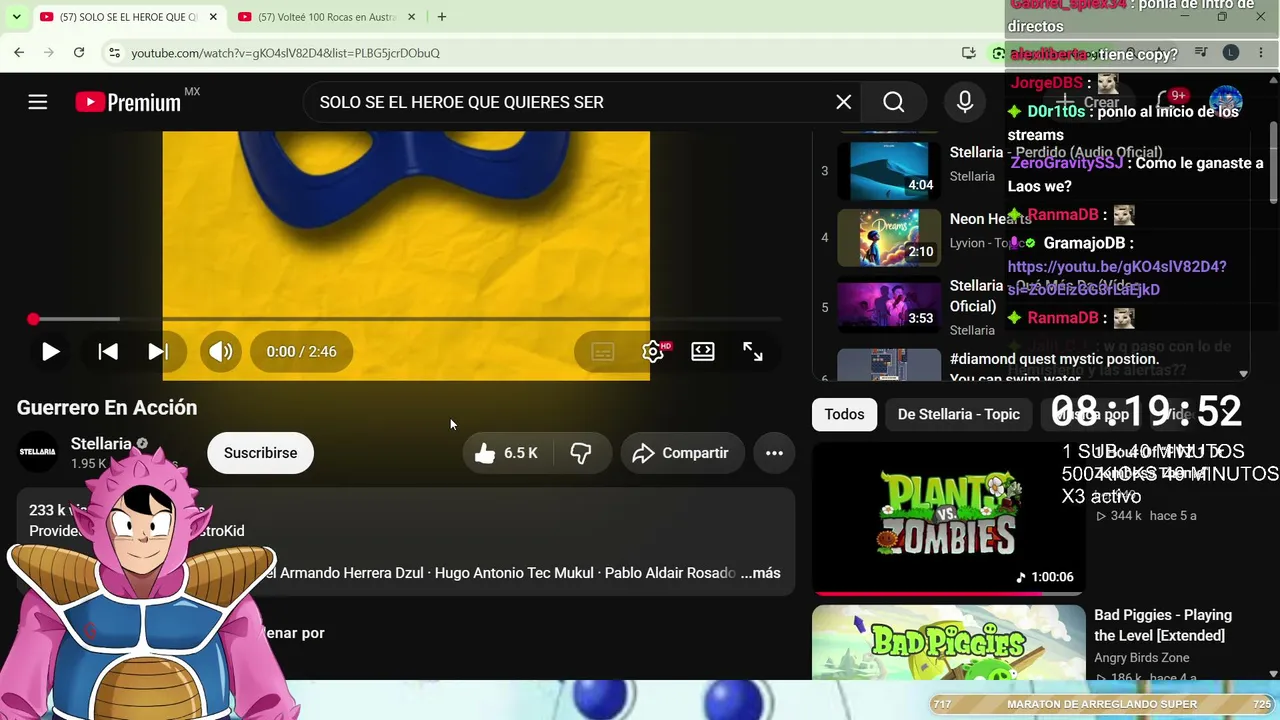The height and width of the screenshot is (720, 1280).
Task: Close the Volteé 100 Rocas browser tab
Action: [x=412, y=17]
